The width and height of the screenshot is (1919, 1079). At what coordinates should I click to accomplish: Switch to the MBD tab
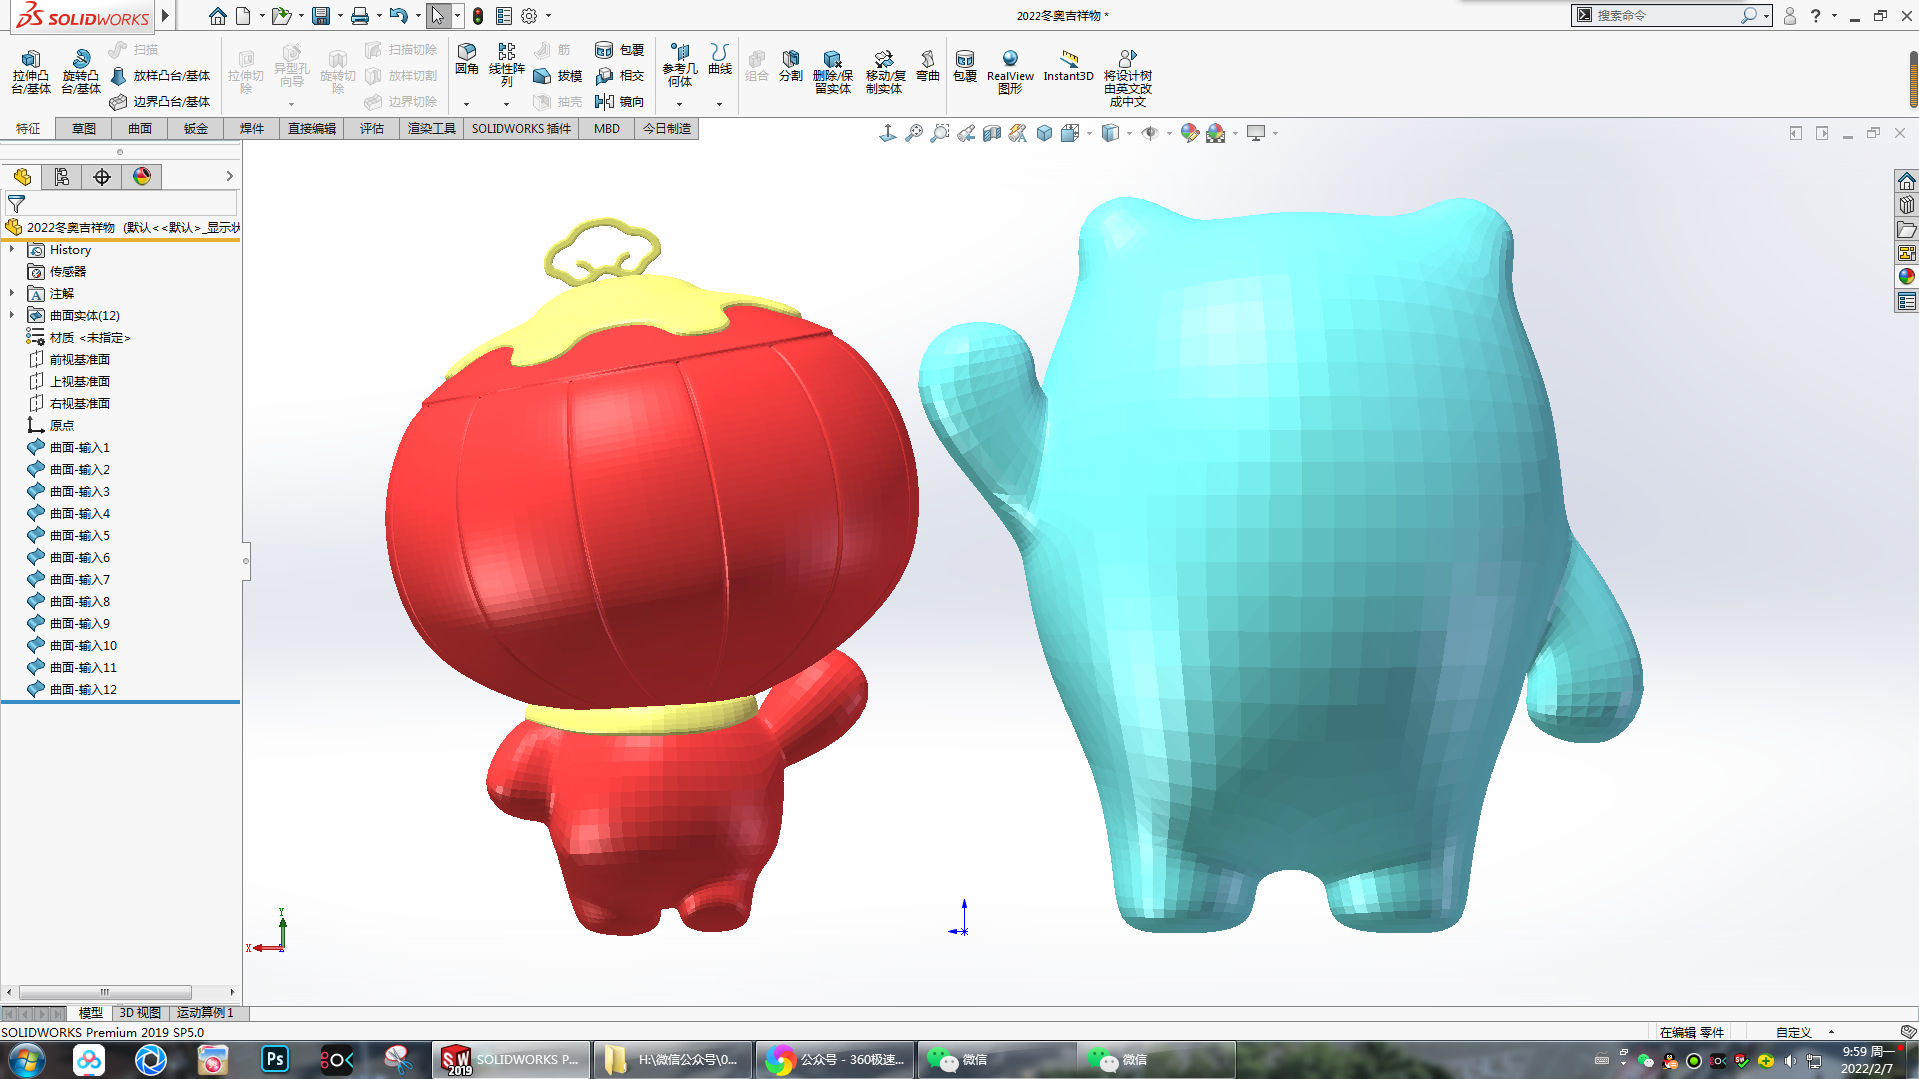[x=607, y=129]
